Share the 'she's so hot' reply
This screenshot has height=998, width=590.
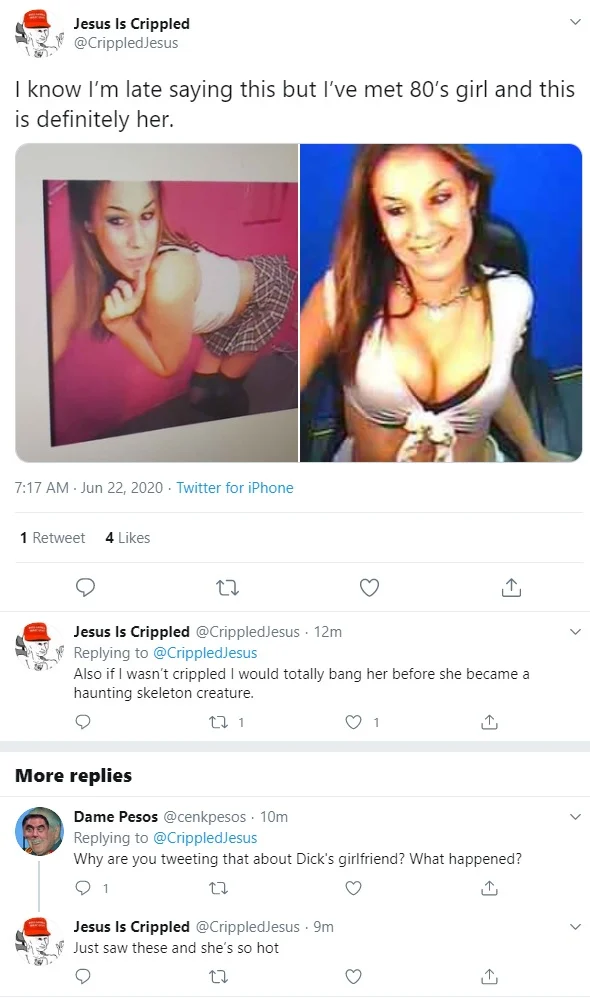tap(489, 976)
